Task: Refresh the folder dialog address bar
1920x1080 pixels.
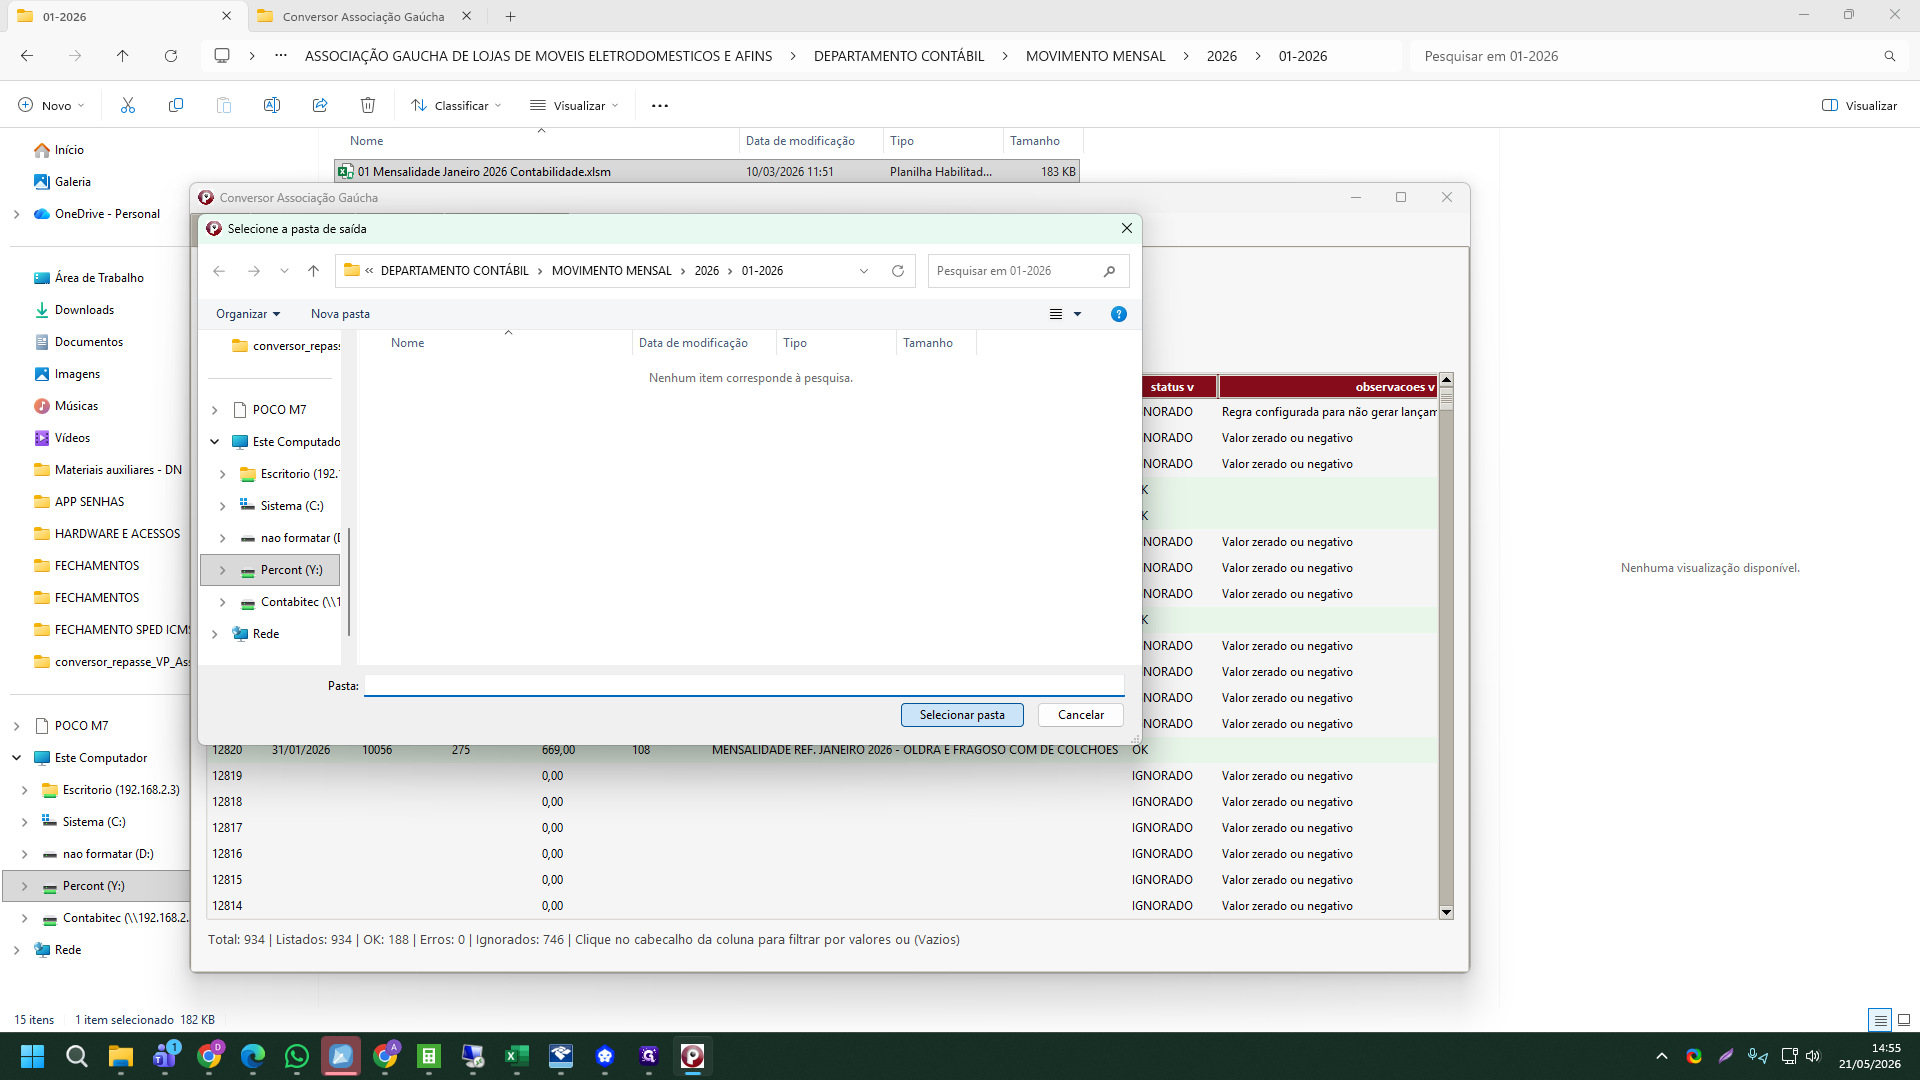Action: pos(898,271)
